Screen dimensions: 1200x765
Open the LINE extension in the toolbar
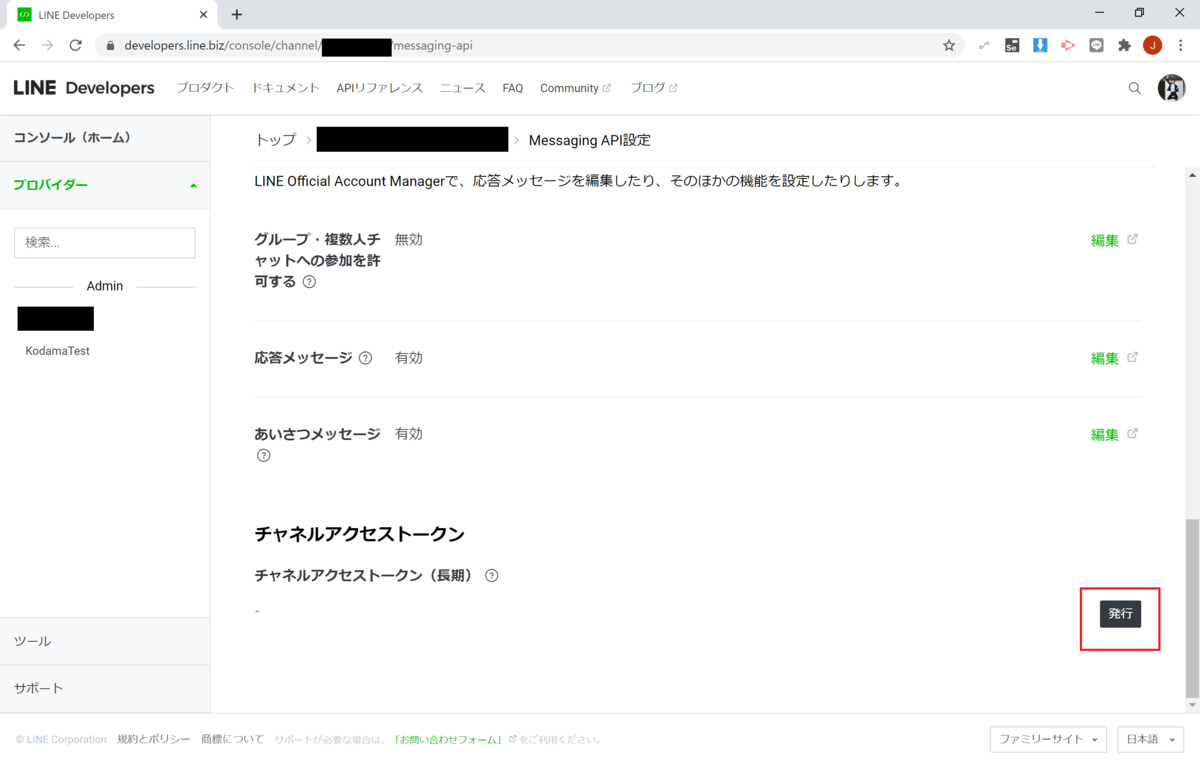(1096, 45)
